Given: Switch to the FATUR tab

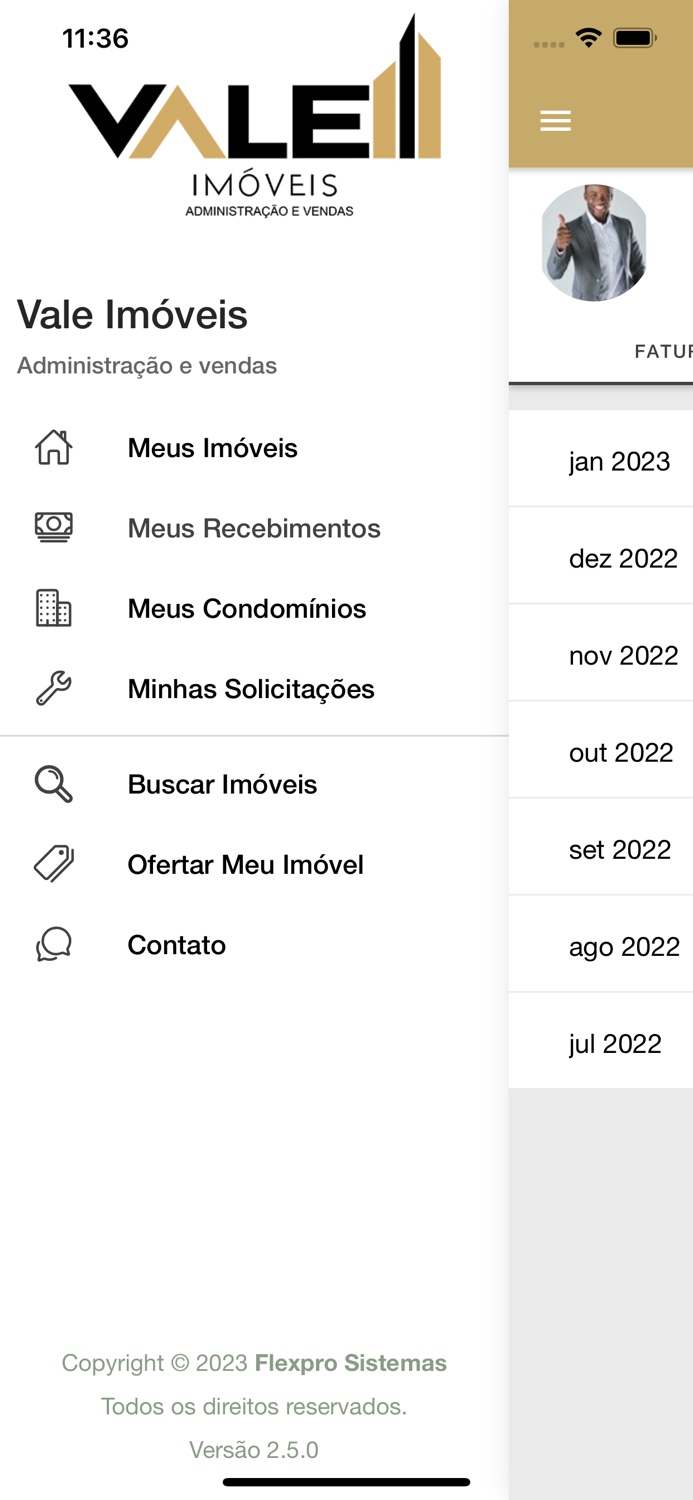Looking at the screenshot, I should pos(662,351).
